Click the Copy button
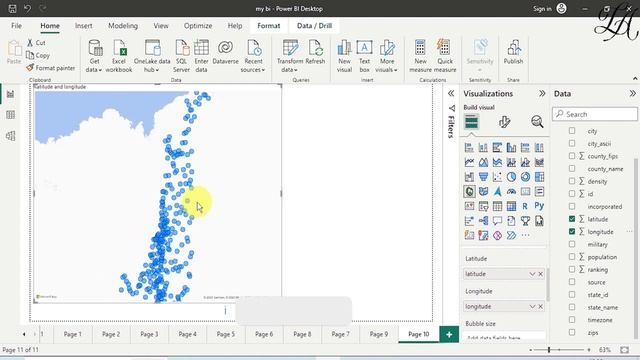This screenshot has height=360, width=640. click(38, 55)
